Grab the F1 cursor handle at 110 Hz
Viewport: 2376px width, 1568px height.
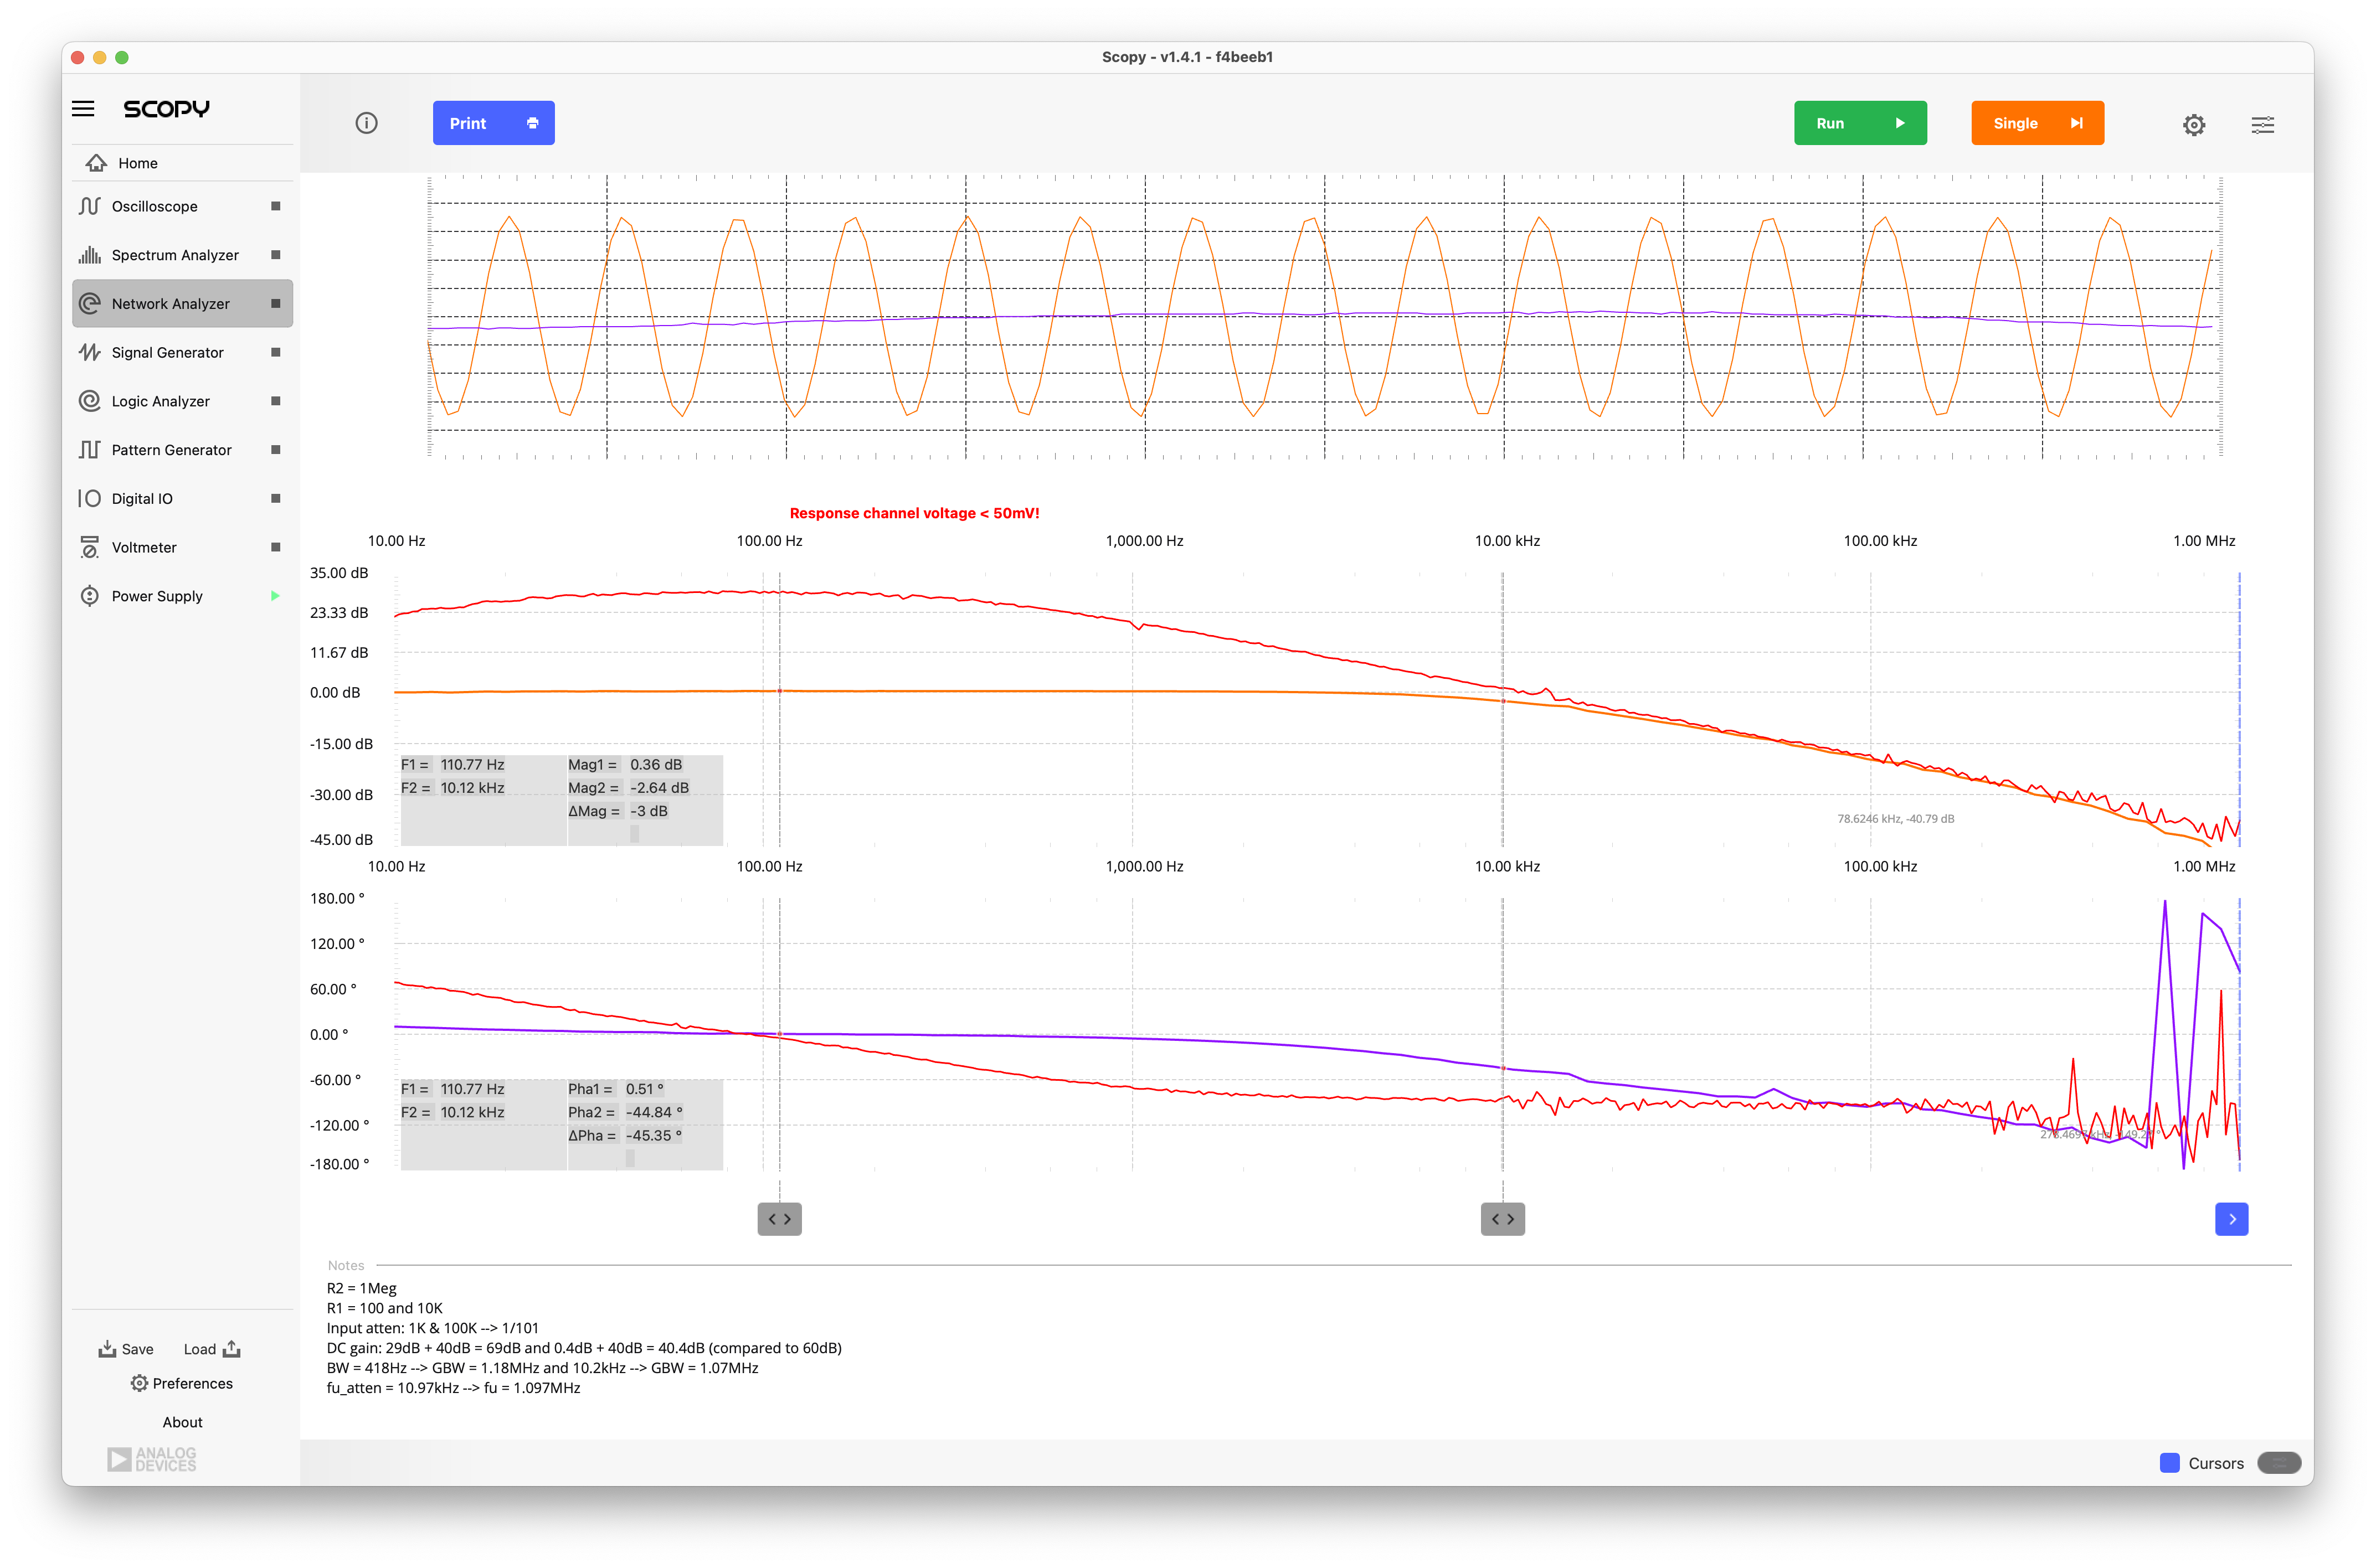coord(779,1219)
